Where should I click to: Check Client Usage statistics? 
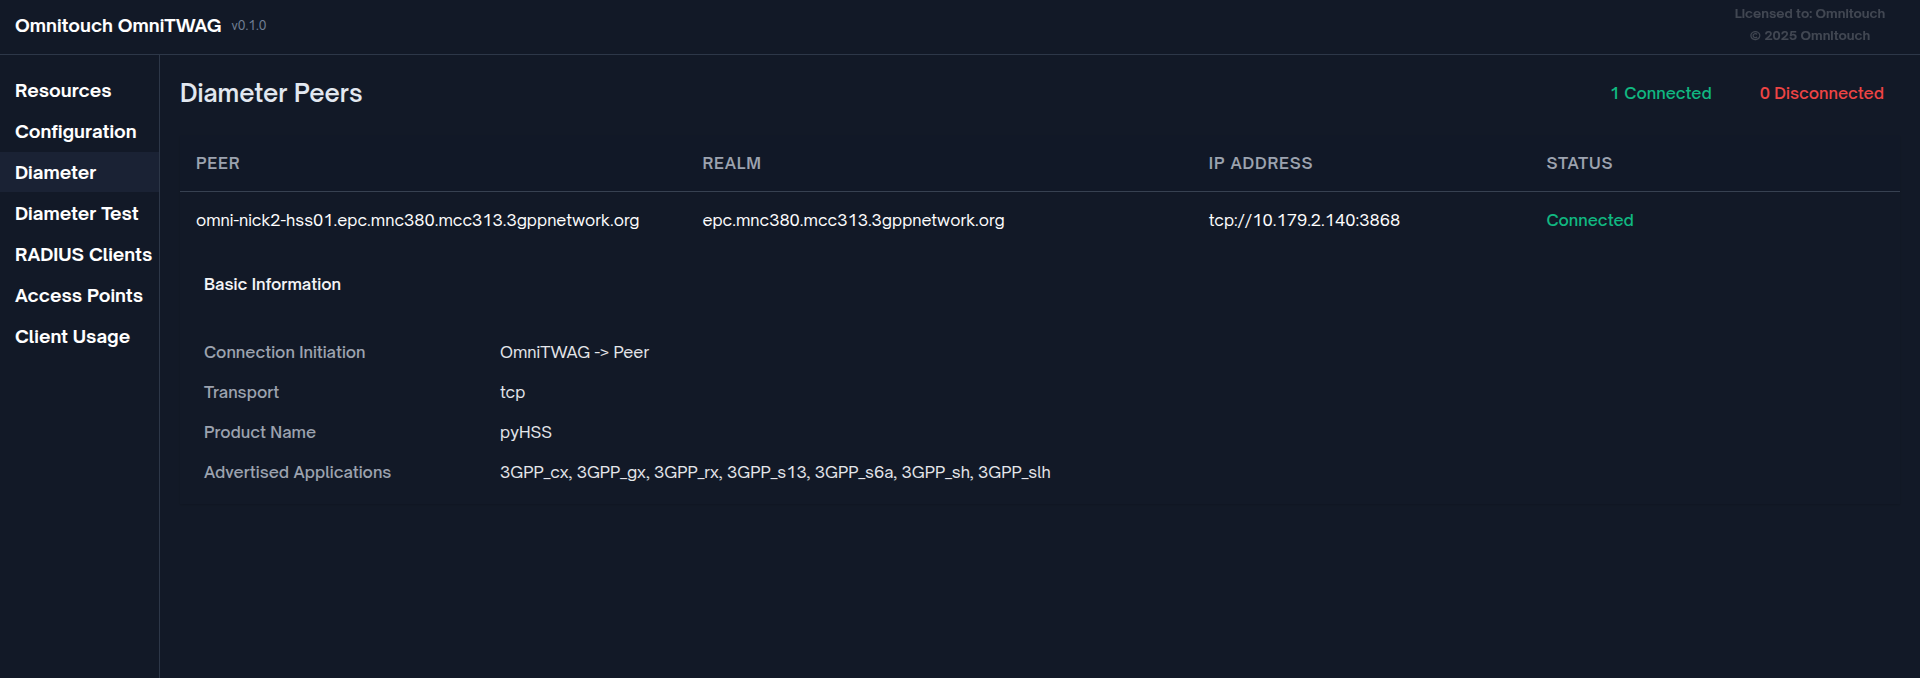point(72,336)
